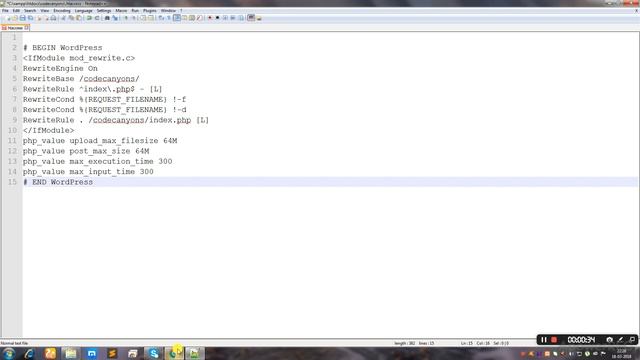Click the Save All toolbar icon
The width and height of the screenshot is (640, 360).
point(31,18)
